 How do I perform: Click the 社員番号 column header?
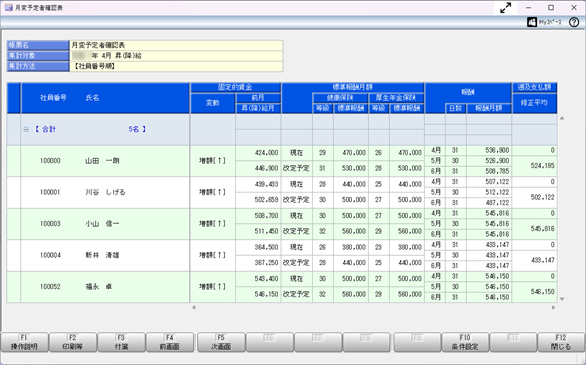pyautogui.click(x=53, y=98)
